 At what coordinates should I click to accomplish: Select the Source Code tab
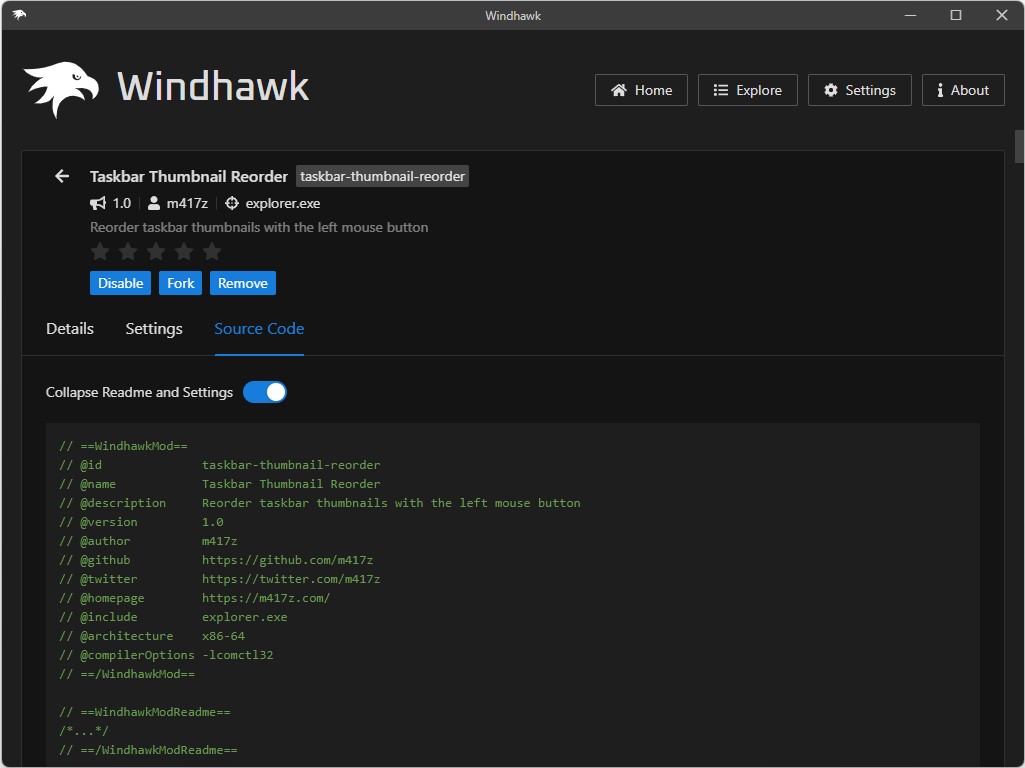click(x=258, y=328)
